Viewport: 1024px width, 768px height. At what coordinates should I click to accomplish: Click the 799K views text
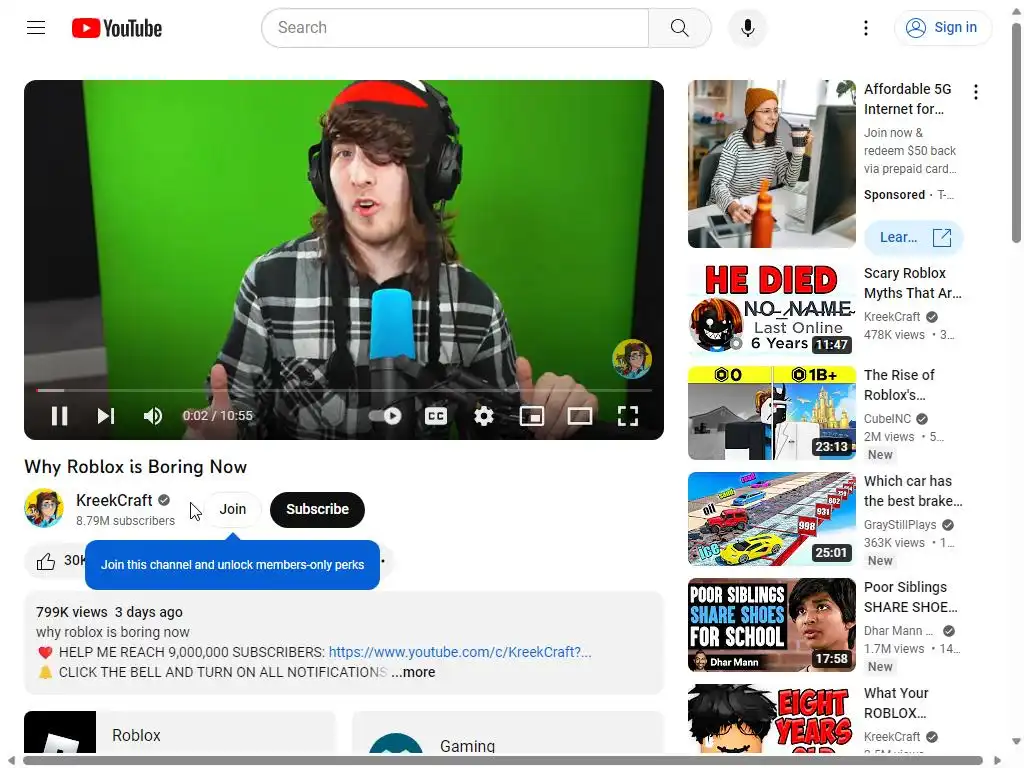coord(72,612)
